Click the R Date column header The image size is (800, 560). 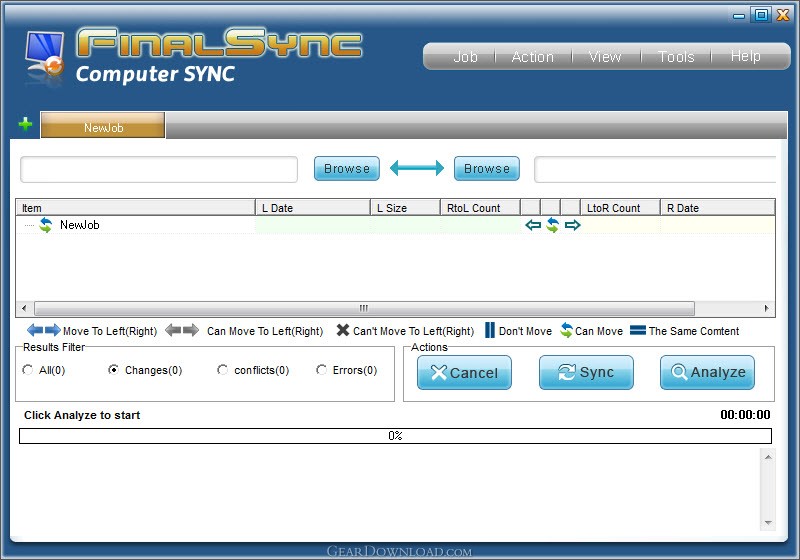(718, 208)
